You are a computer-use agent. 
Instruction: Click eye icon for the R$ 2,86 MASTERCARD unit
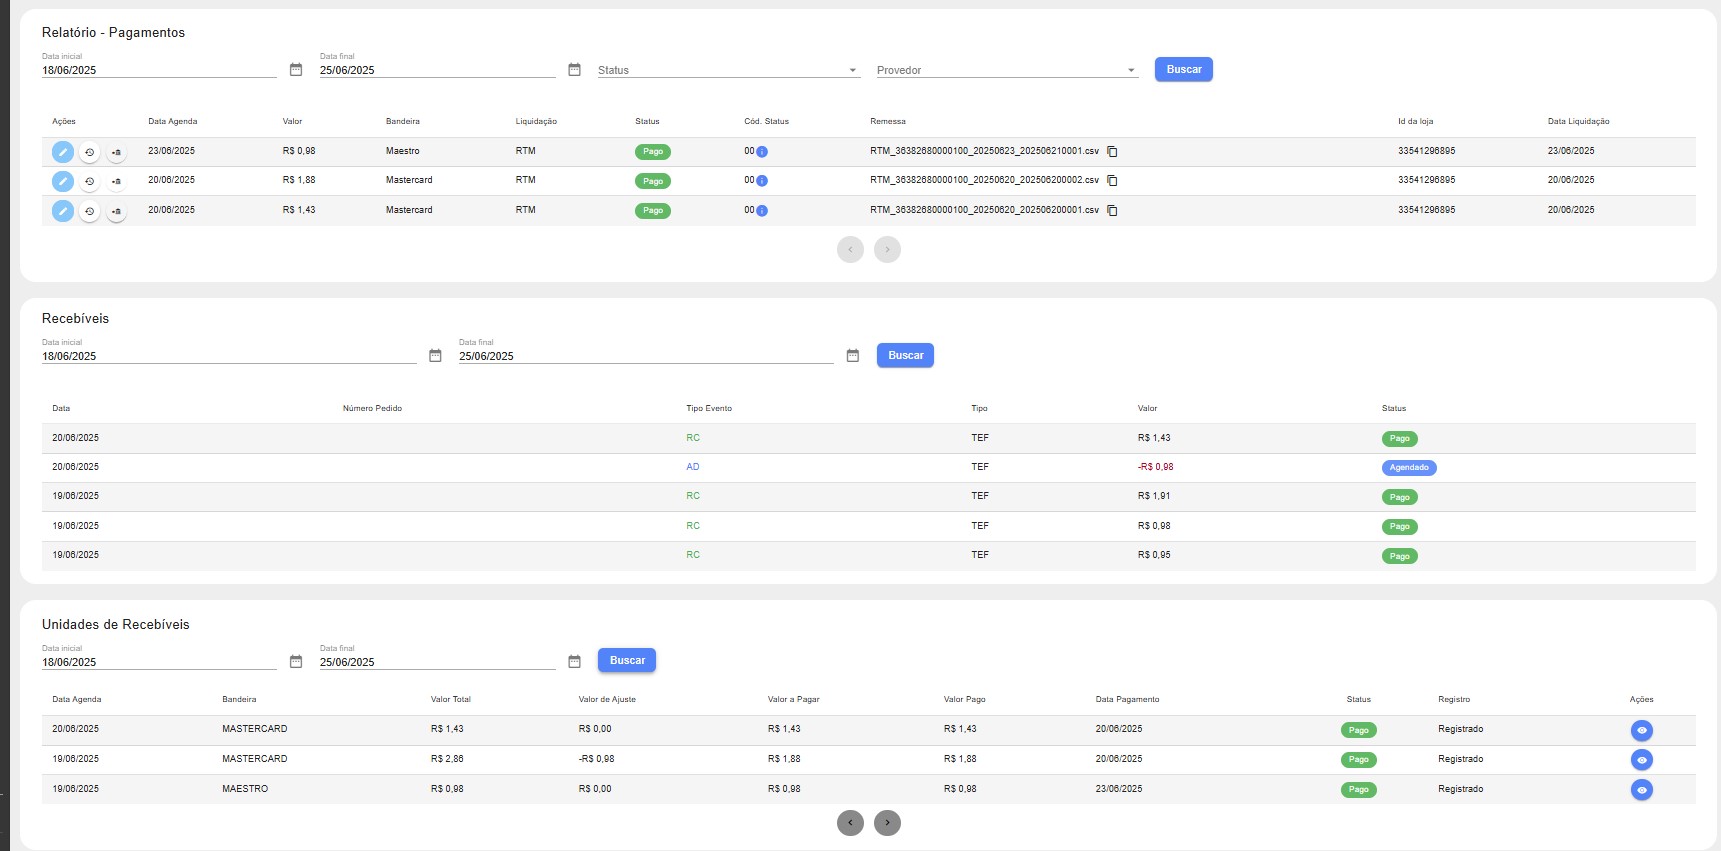point(1641,760)
